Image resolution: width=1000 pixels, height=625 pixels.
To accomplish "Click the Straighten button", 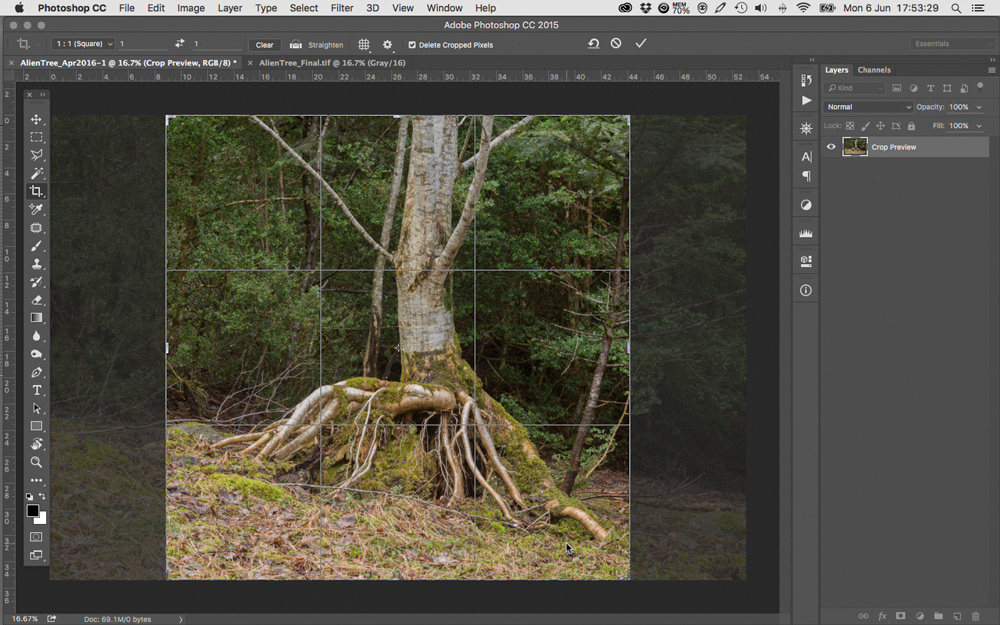I will [x=318, y=45].
